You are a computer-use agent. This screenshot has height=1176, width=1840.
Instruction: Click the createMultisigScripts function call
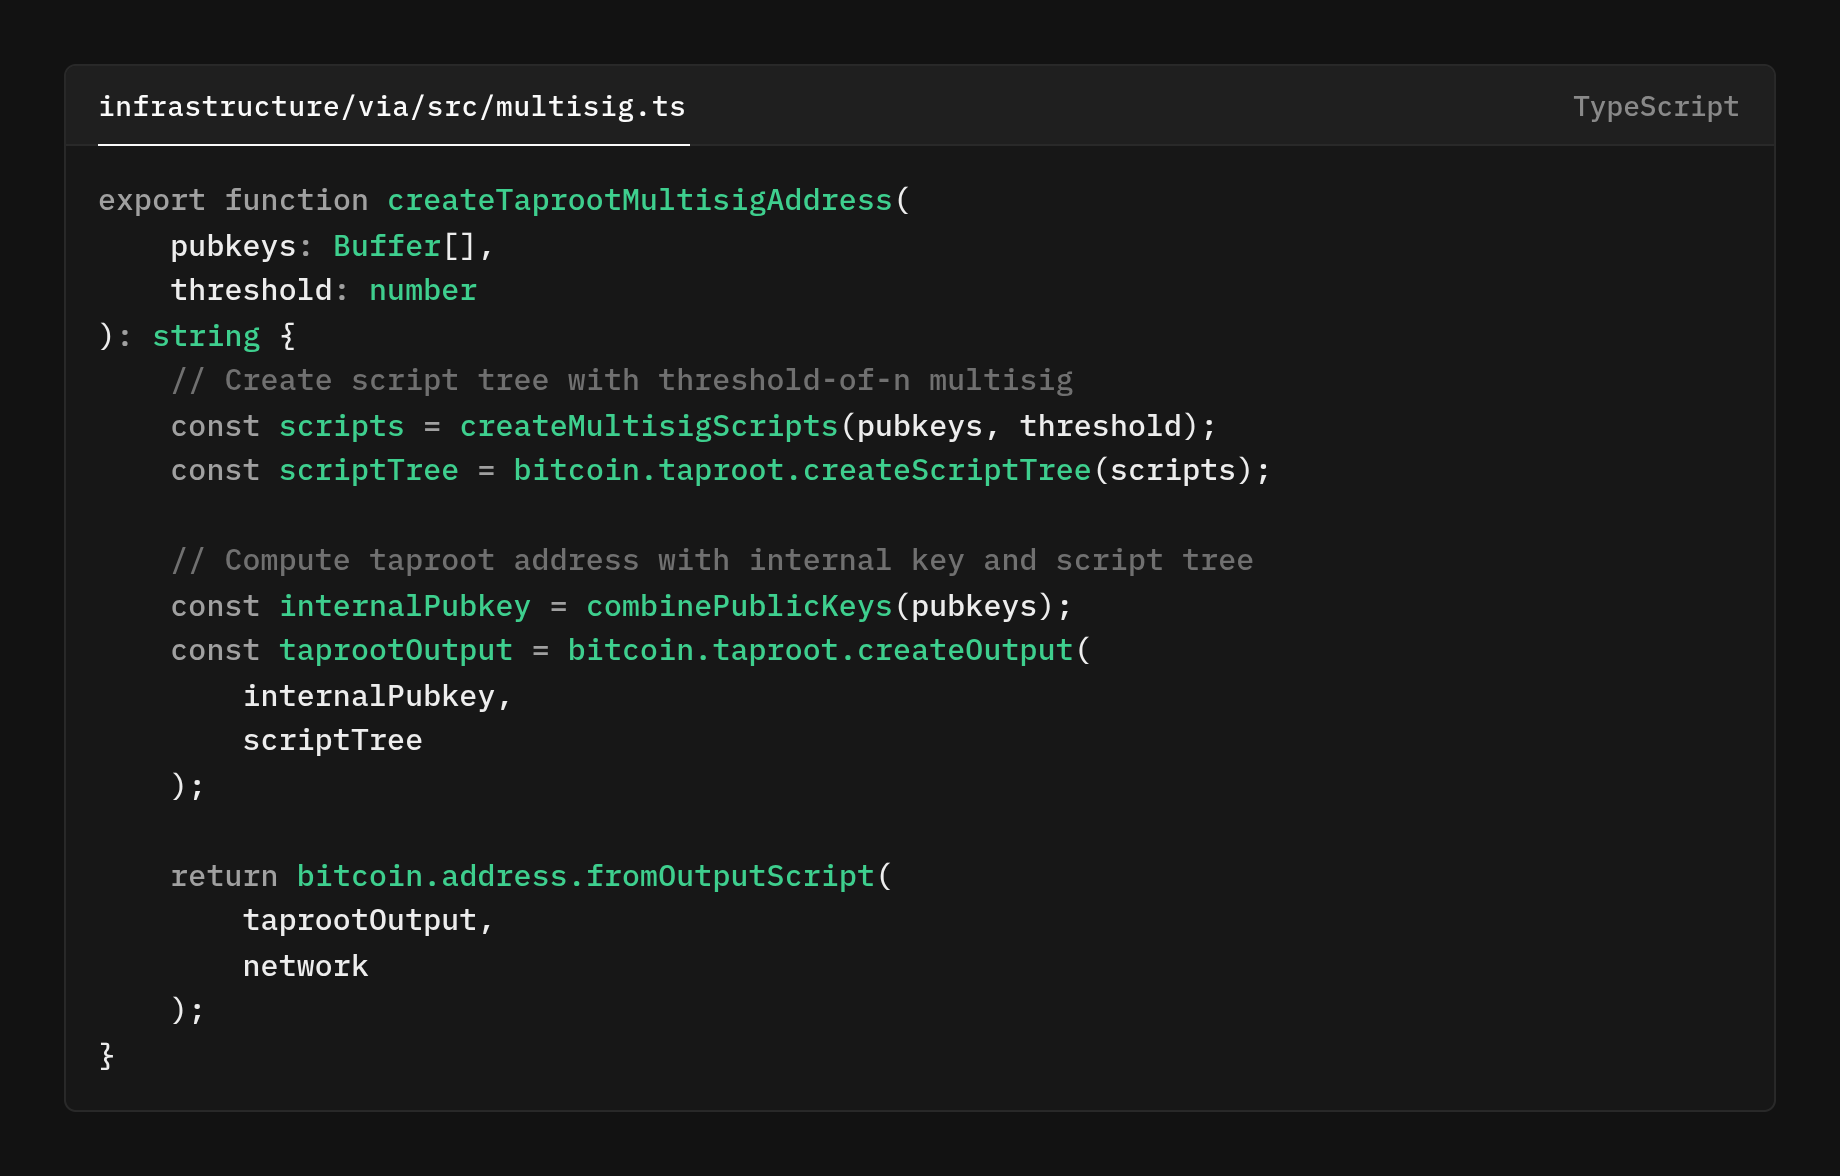tap(648, 426)
